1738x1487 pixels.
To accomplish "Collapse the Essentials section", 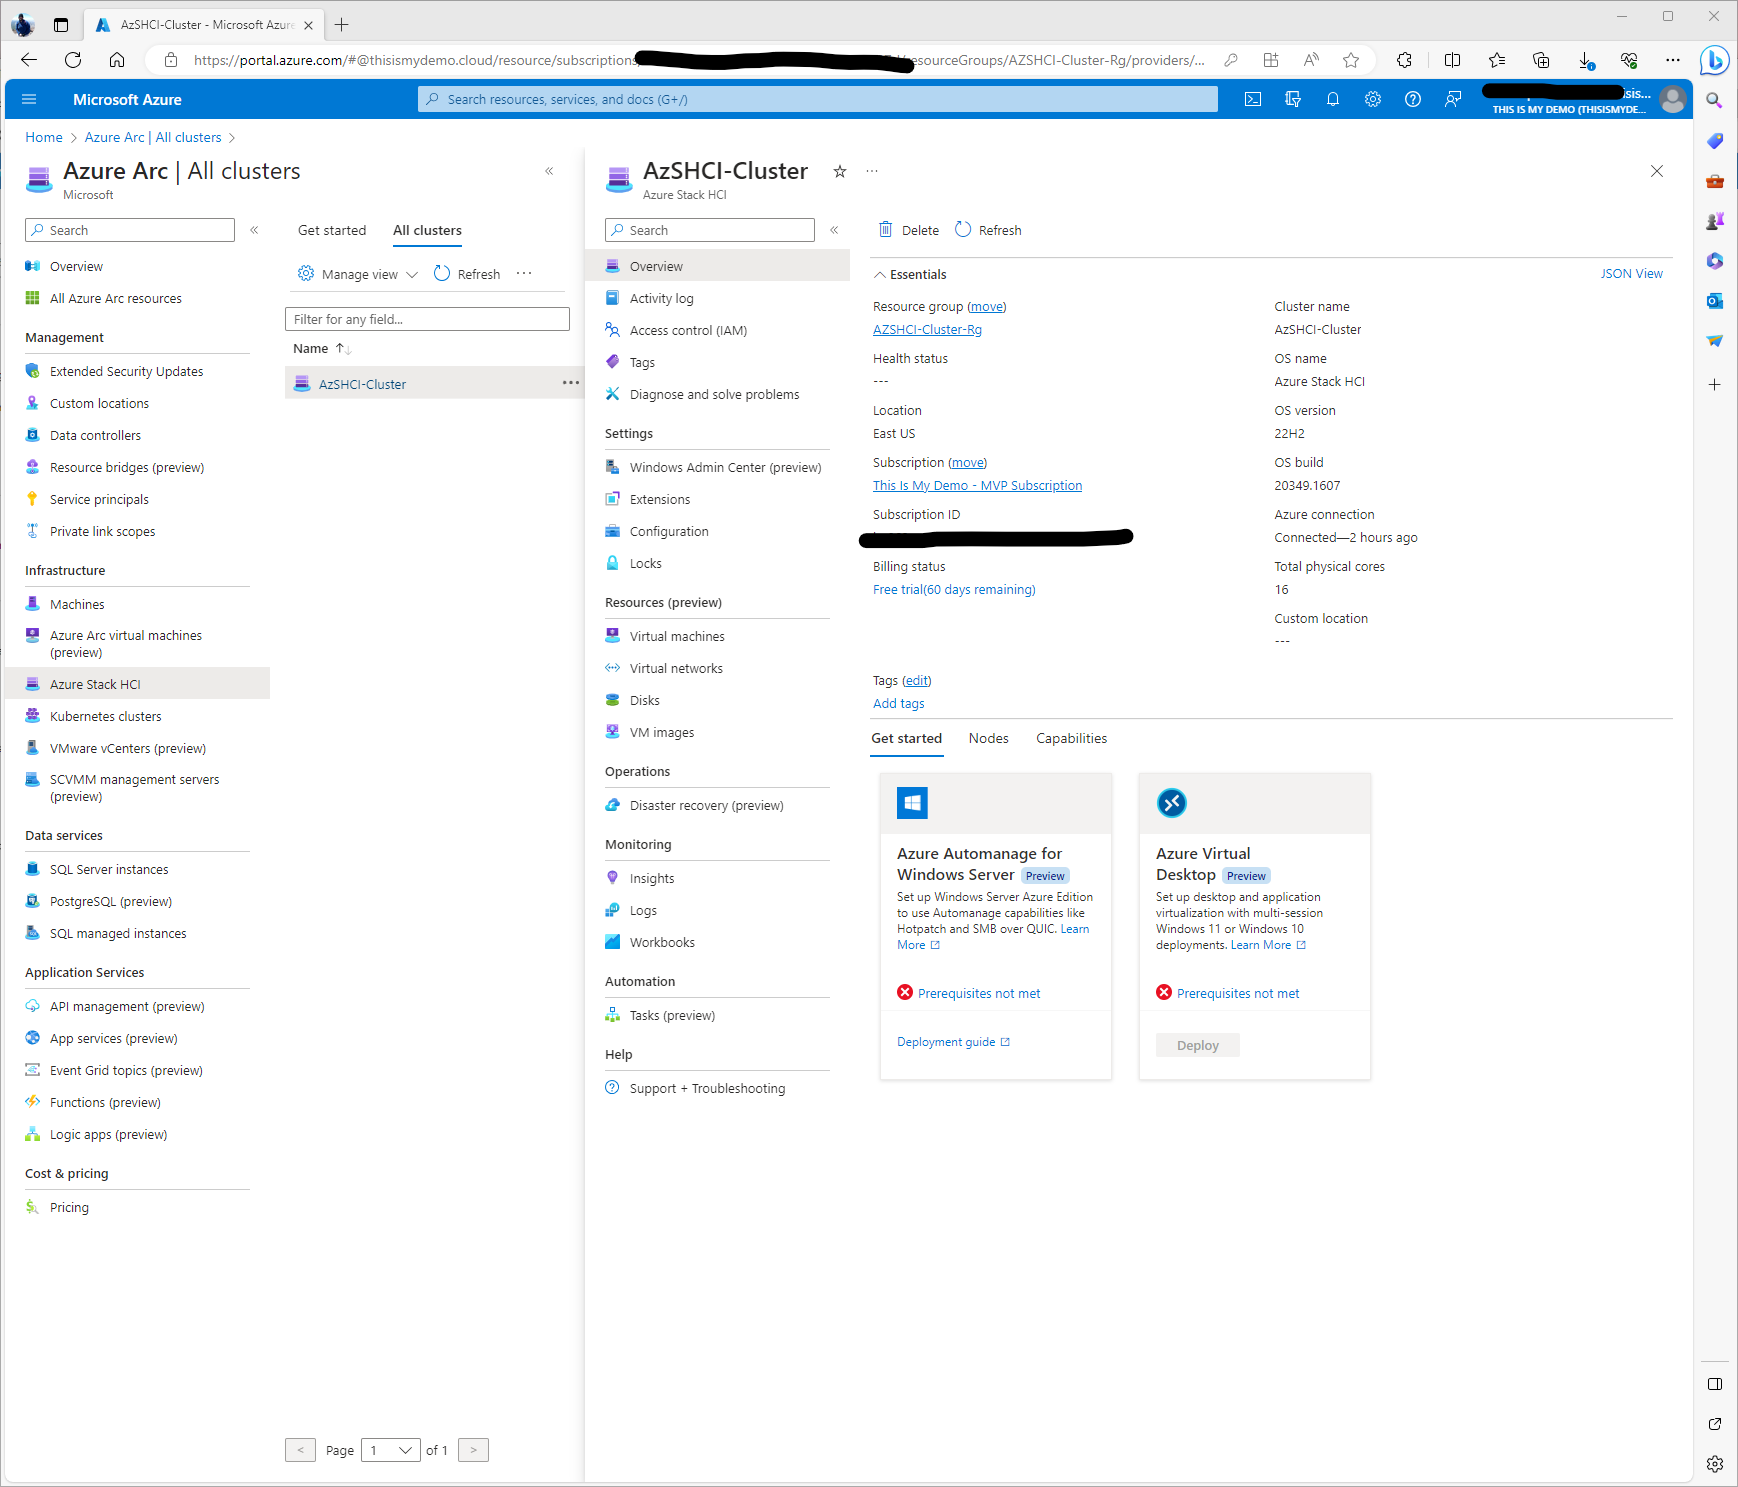I will pyautogui.click(x=880, y=275).
